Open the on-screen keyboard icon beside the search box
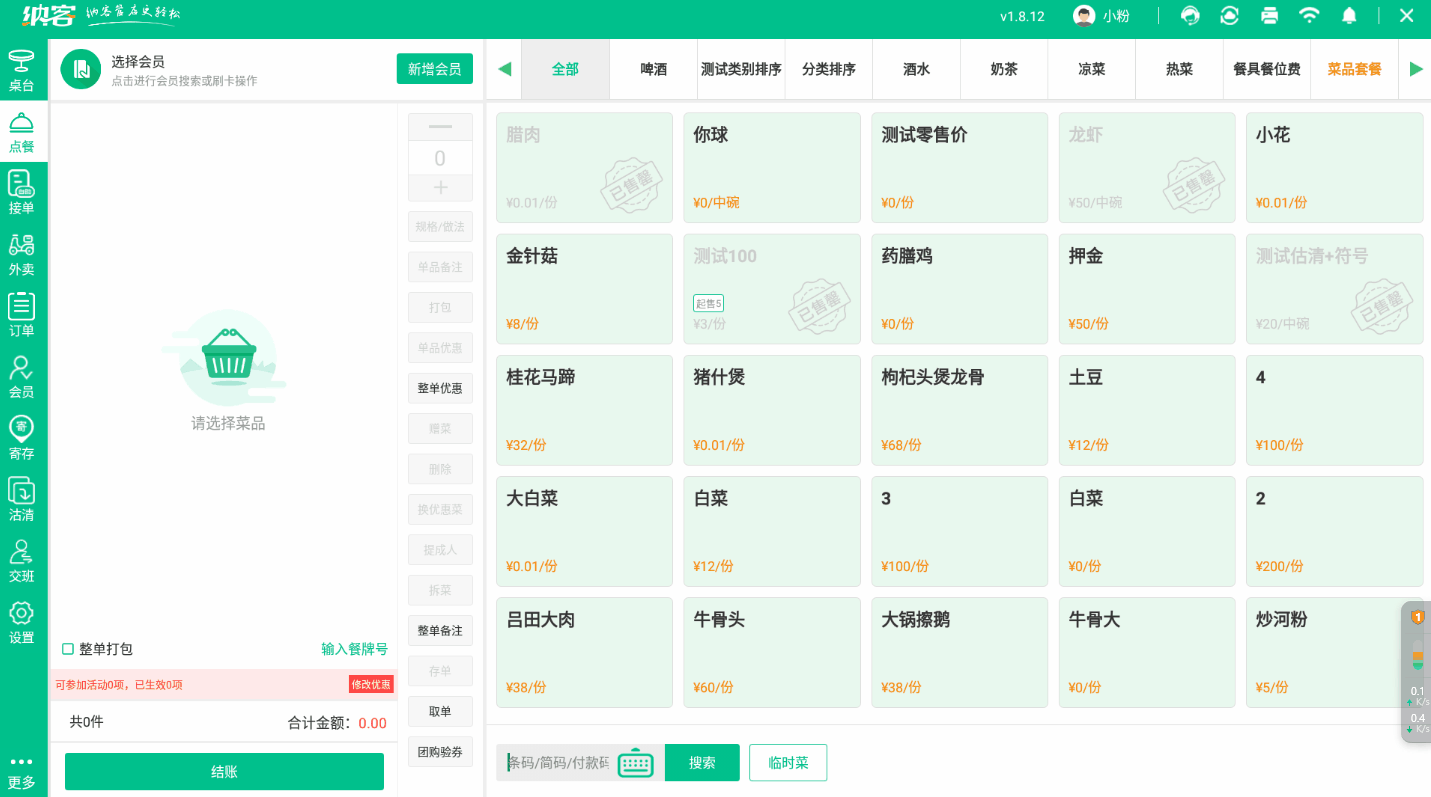This screenshot has height=797, width=1431. 637,762
